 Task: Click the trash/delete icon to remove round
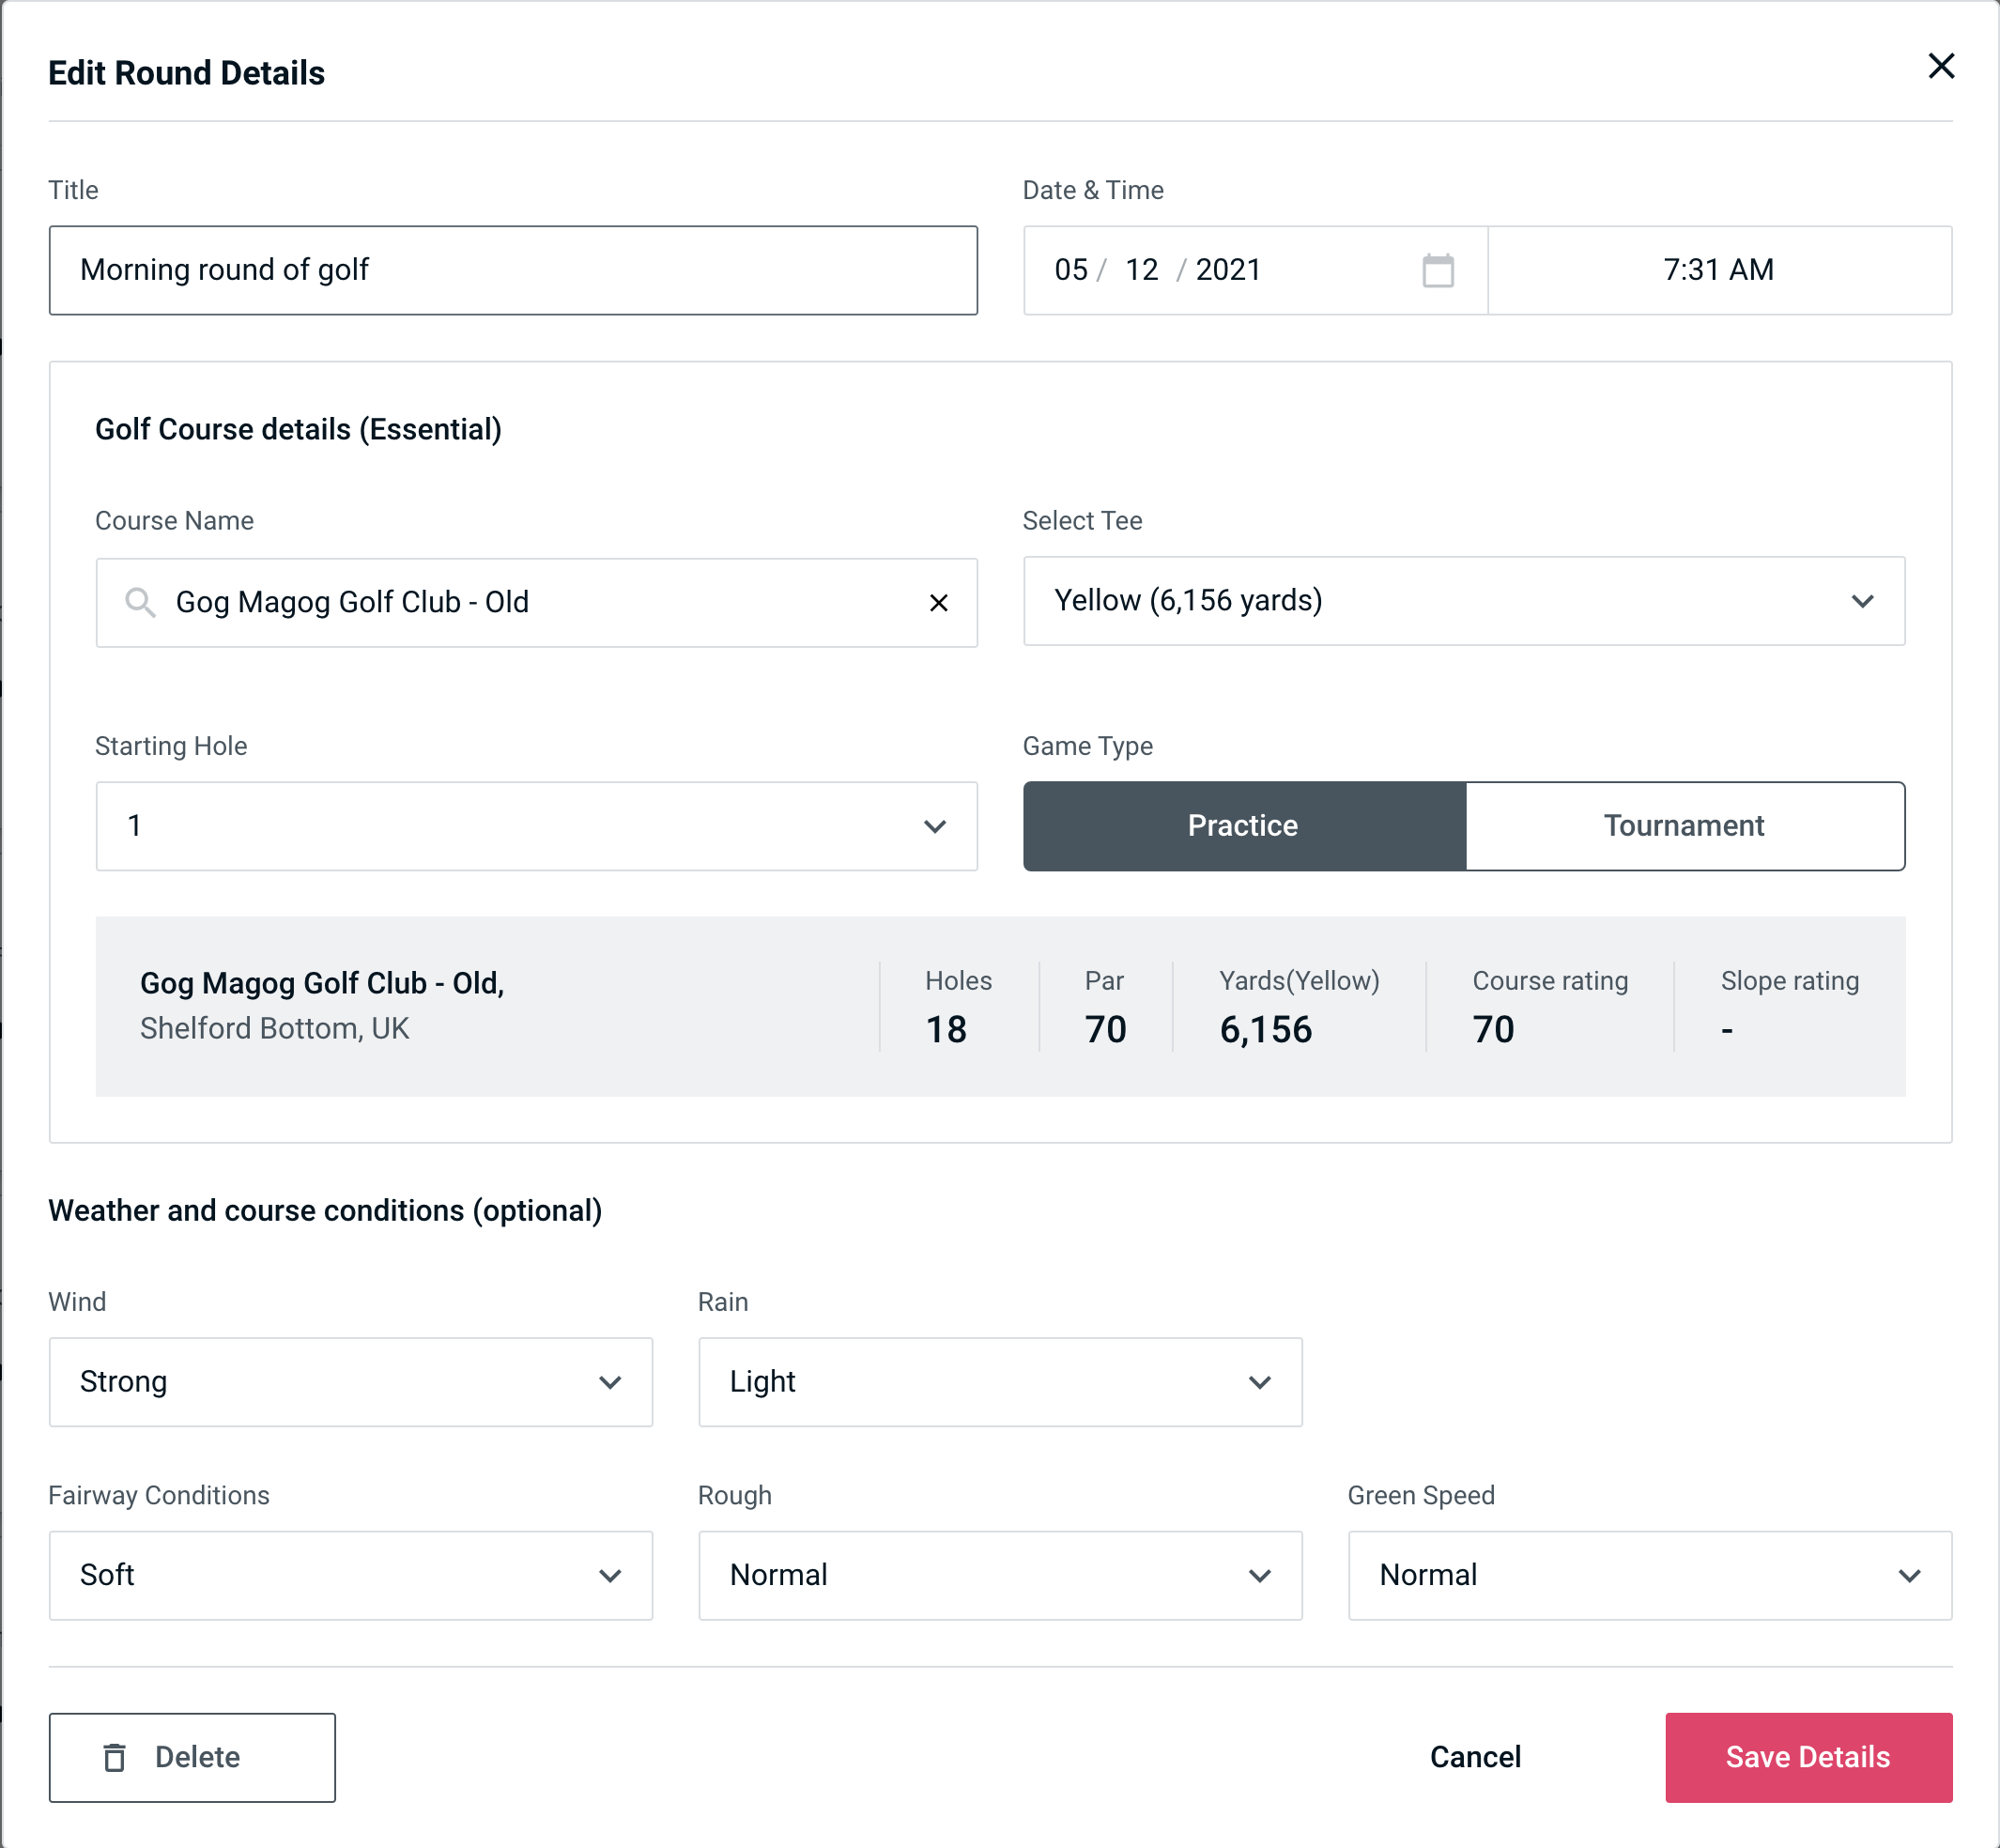pyautogui.click(x=116, y=1758)
